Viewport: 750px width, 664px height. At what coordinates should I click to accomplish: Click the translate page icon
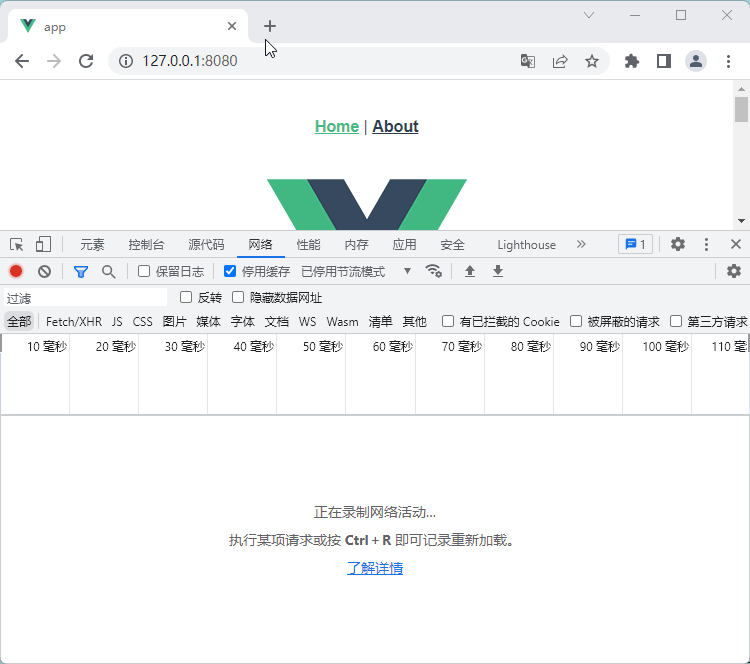(528, 61)
